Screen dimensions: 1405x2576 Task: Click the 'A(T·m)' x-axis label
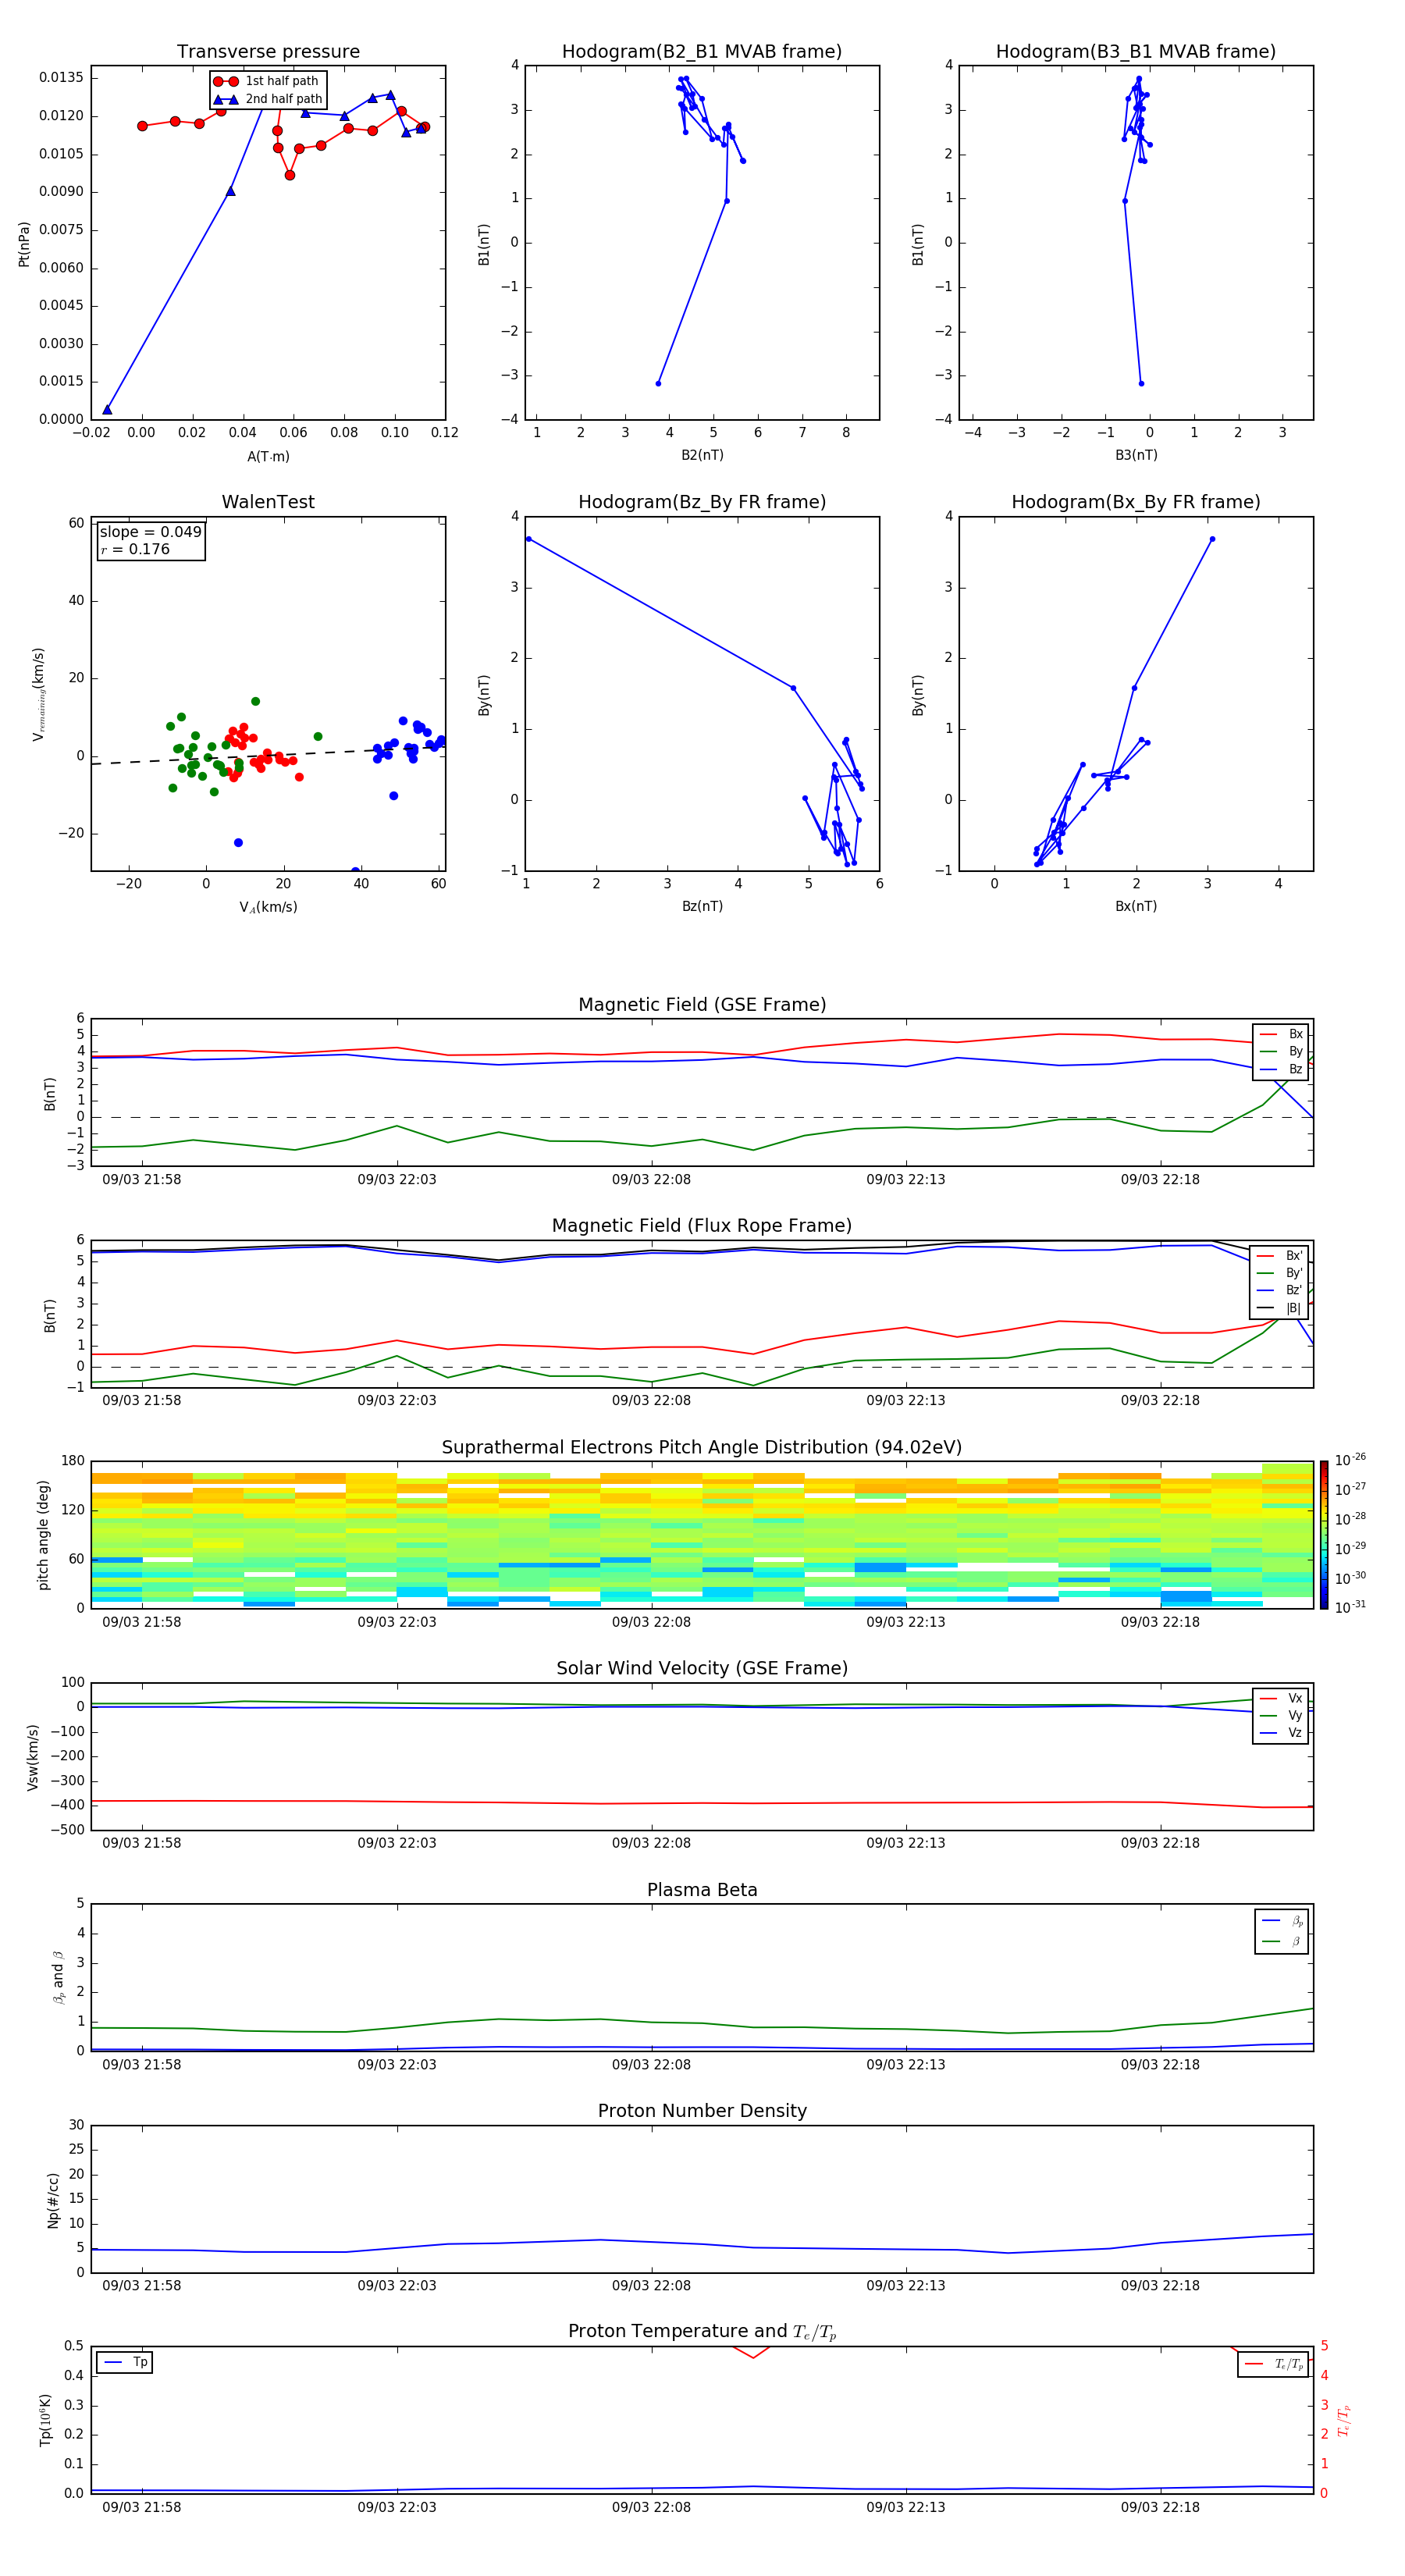pos(268,457)
